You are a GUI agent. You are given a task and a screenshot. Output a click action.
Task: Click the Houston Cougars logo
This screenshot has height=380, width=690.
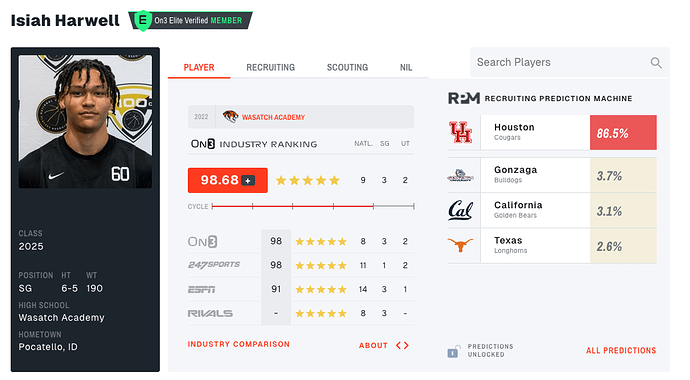coord(460,132)
